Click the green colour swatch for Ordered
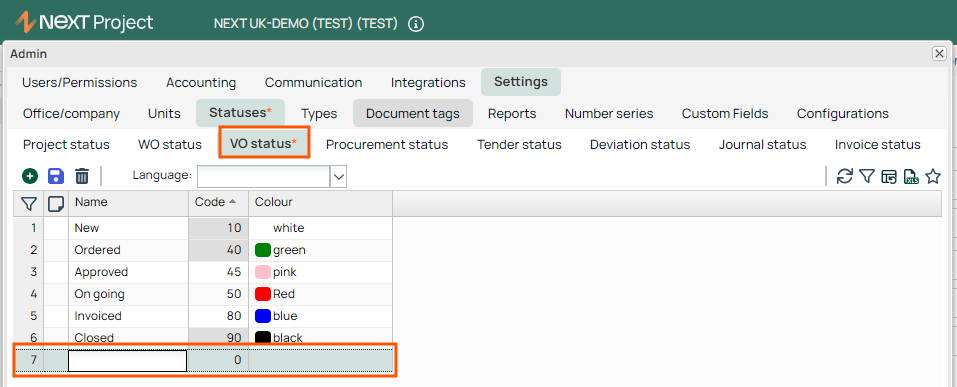This screenshot has height=387, width=957. (262, 250)
